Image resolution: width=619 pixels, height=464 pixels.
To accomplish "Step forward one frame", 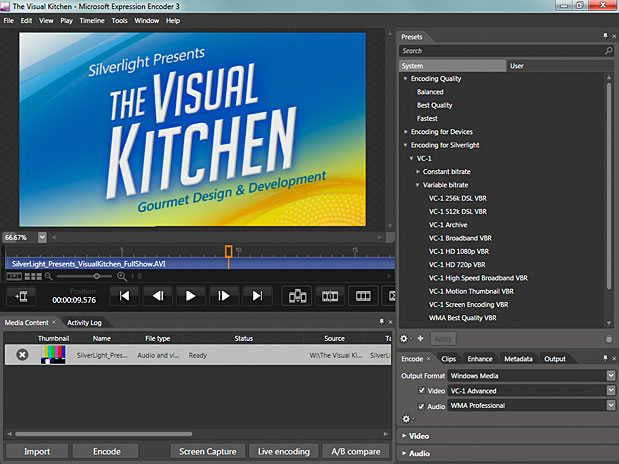I will pos(224,296).
